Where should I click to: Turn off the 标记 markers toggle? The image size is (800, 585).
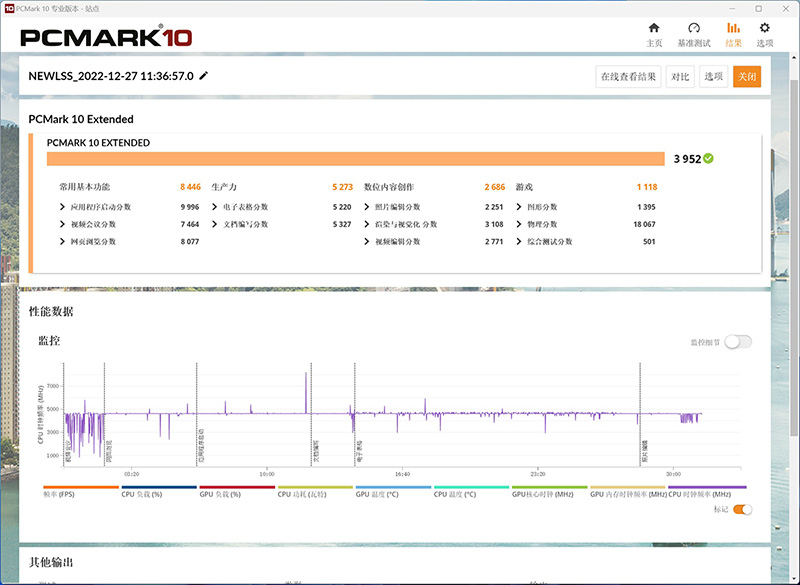(742, 509)
